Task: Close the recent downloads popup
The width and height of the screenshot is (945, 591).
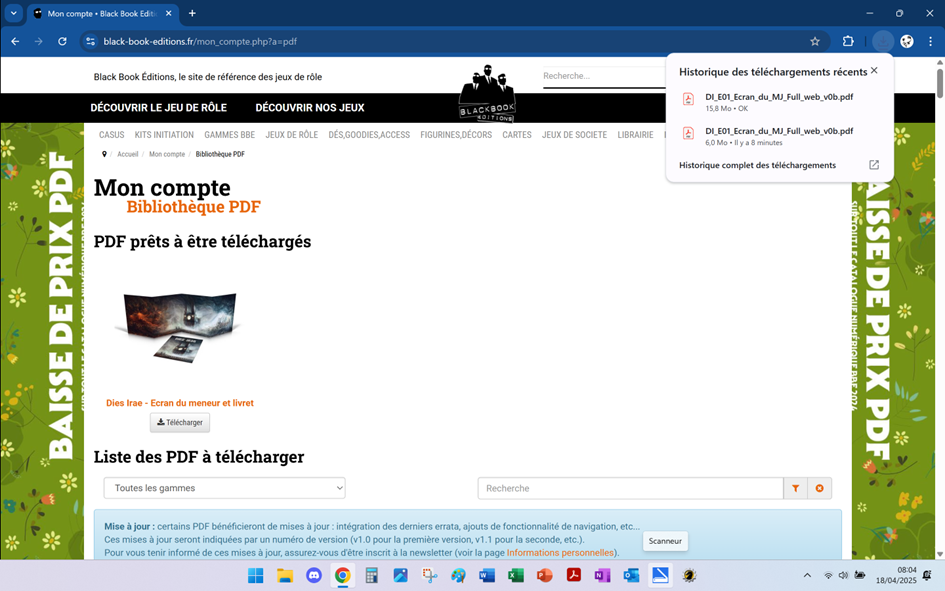Action: click(x=874, y=71)
